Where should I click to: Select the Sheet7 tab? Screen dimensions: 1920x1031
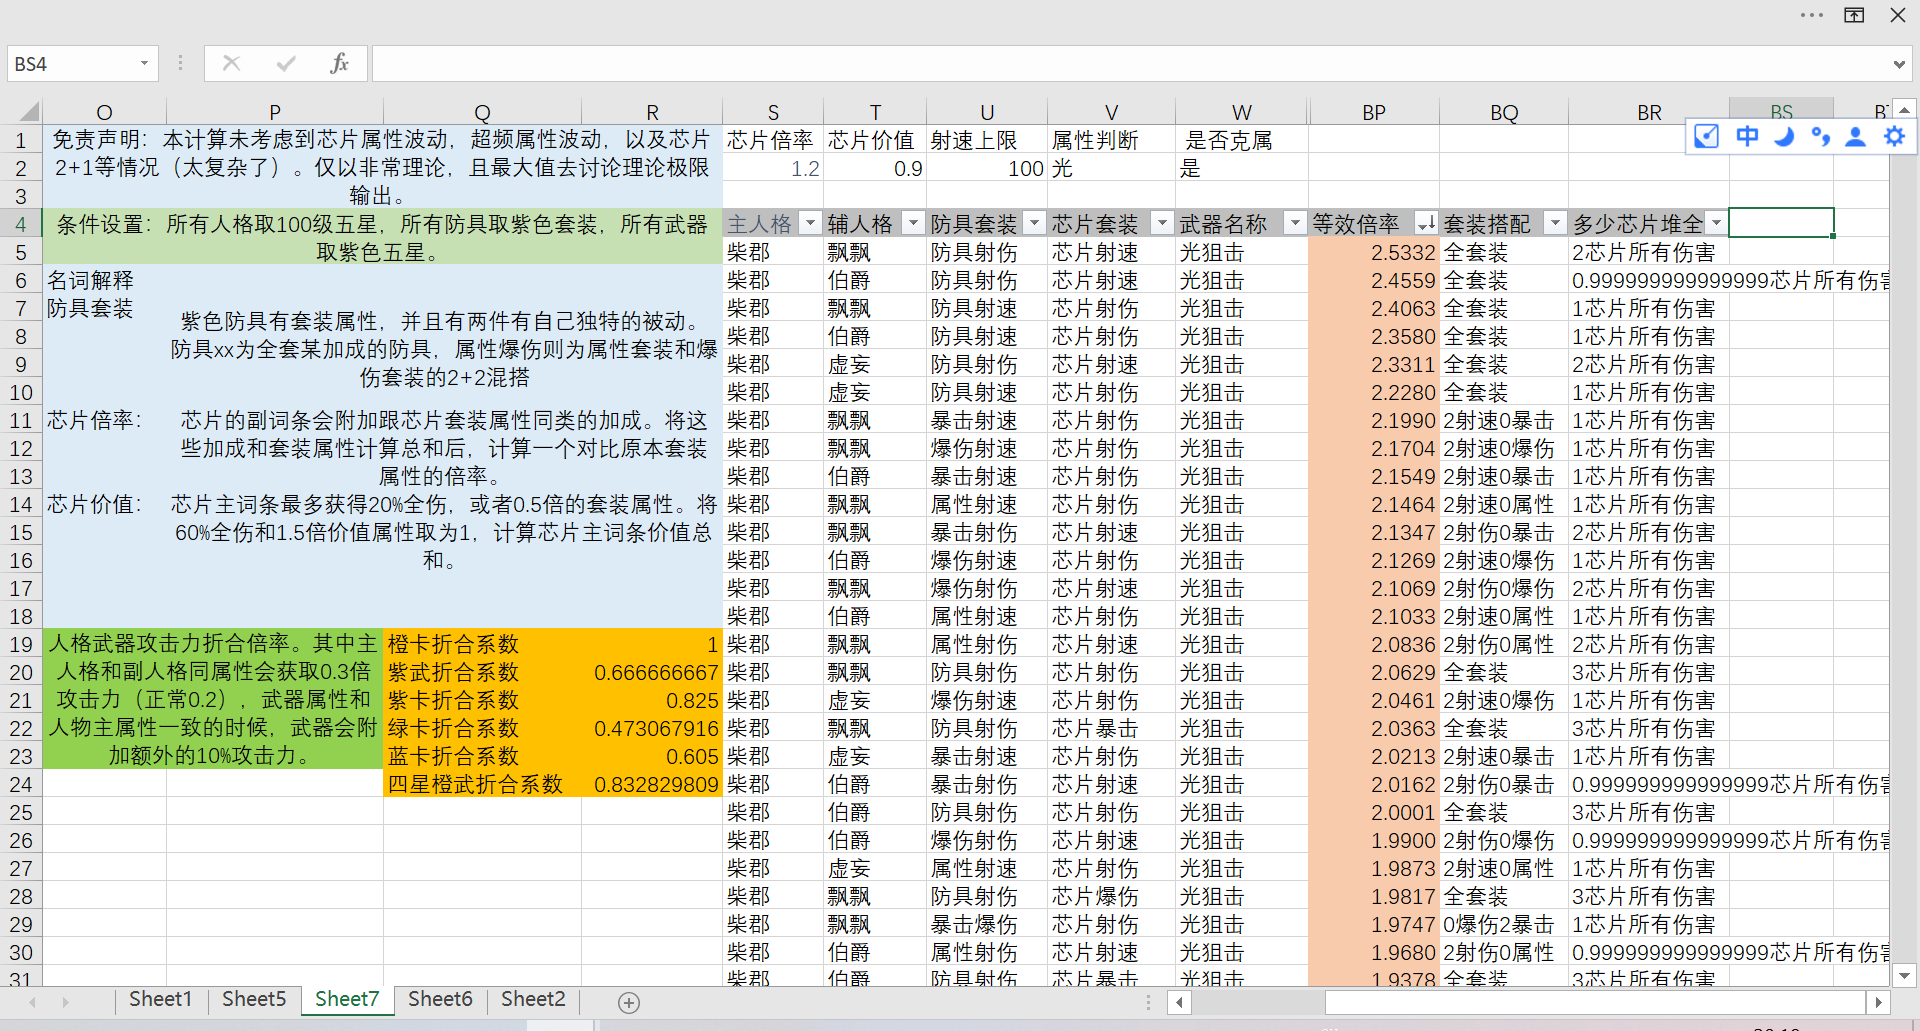point(347,999)
